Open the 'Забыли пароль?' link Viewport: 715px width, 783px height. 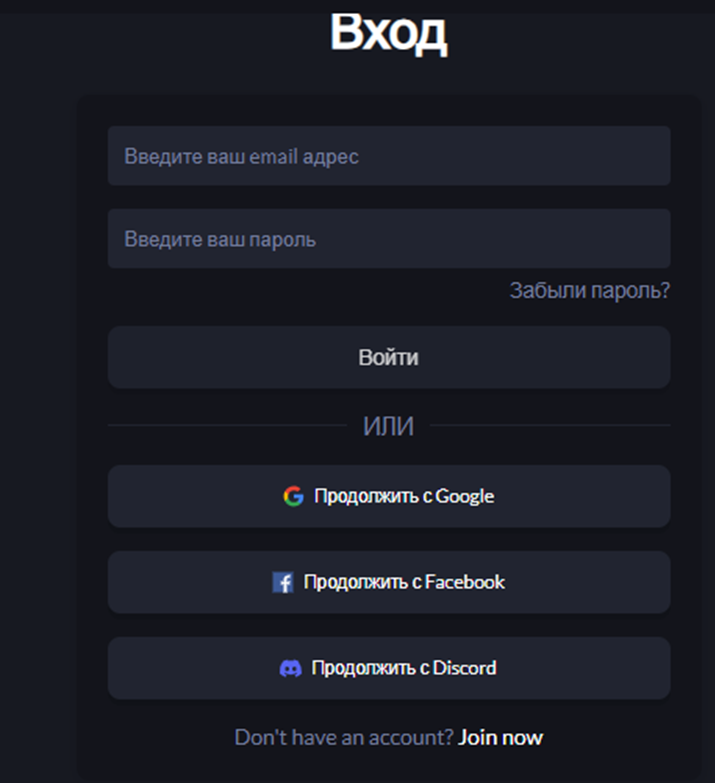589,291
